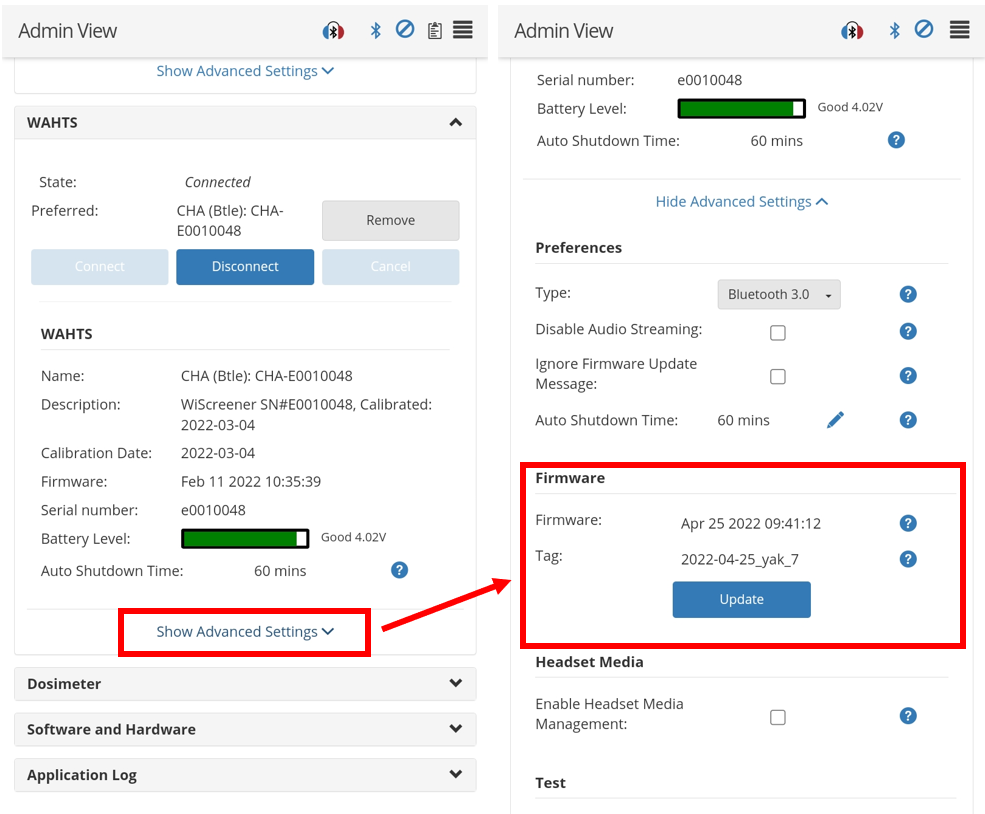
Task: Expand the Dosimeter section
Action: click(245, 684)
